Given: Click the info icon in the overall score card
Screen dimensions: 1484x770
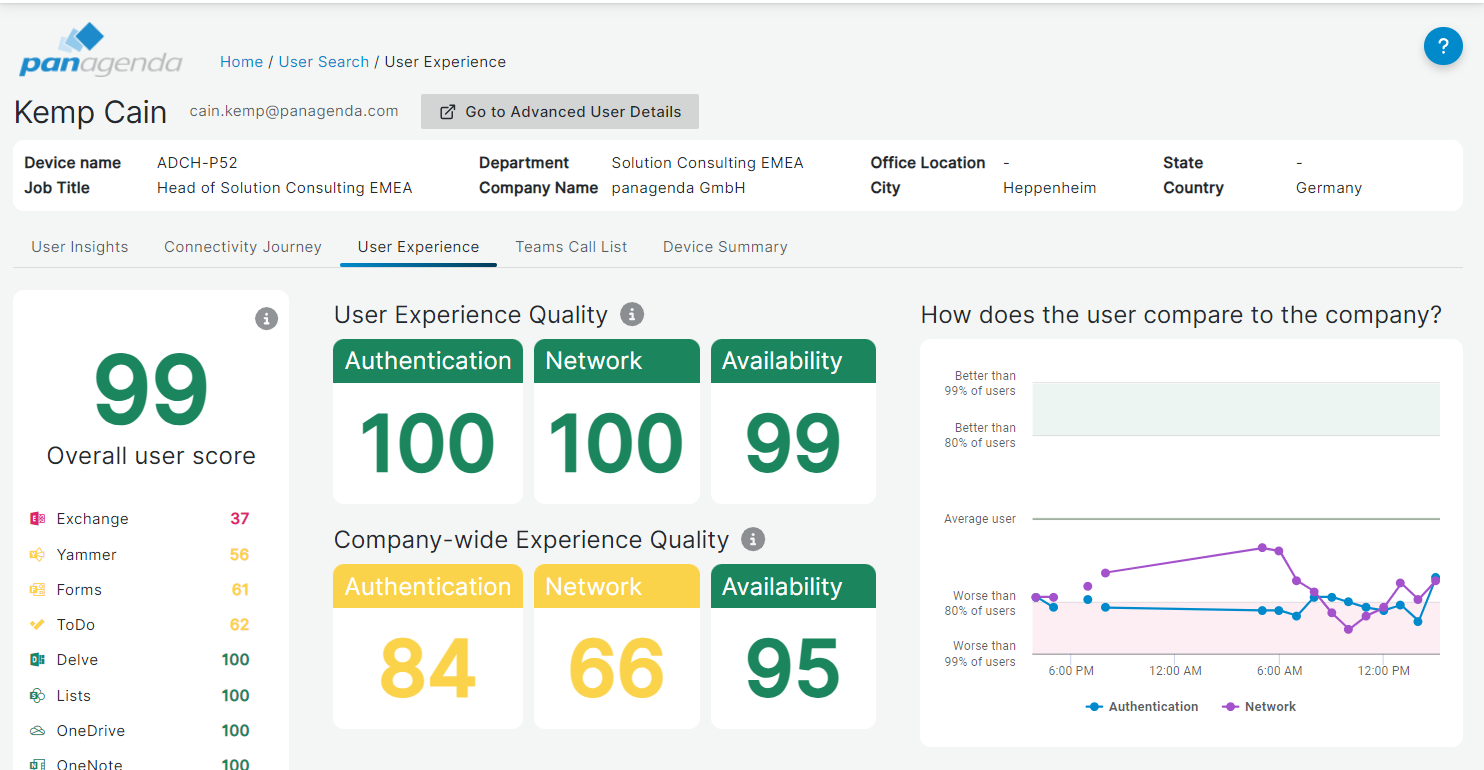Looking at the screenshot, I should [x=266, y=319].
